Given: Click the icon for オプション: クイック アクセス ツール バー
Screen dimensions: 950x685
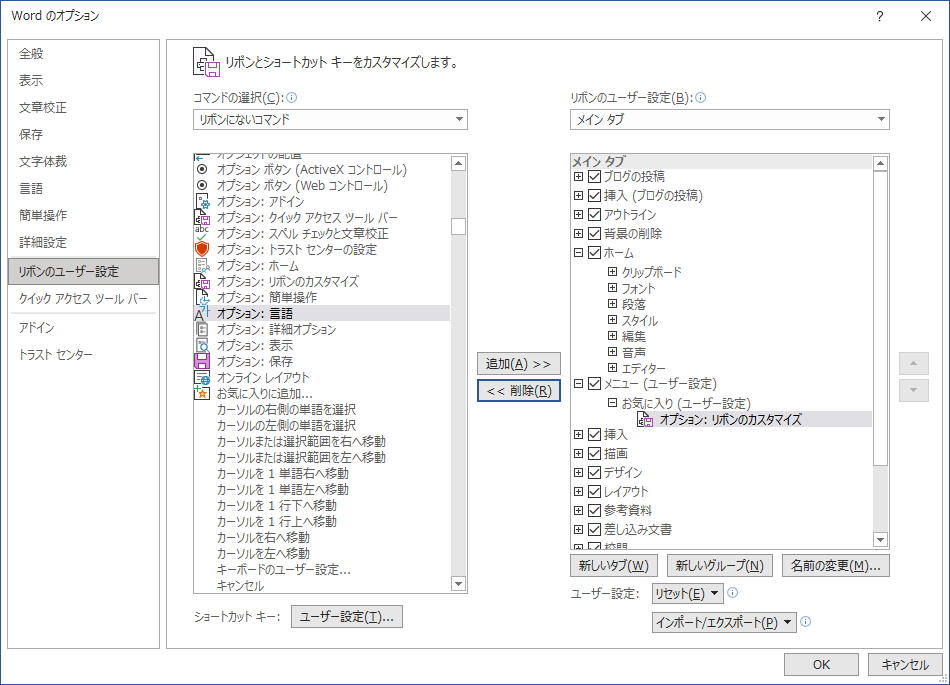Looking at the screenshot, I should tap(202, 217).
